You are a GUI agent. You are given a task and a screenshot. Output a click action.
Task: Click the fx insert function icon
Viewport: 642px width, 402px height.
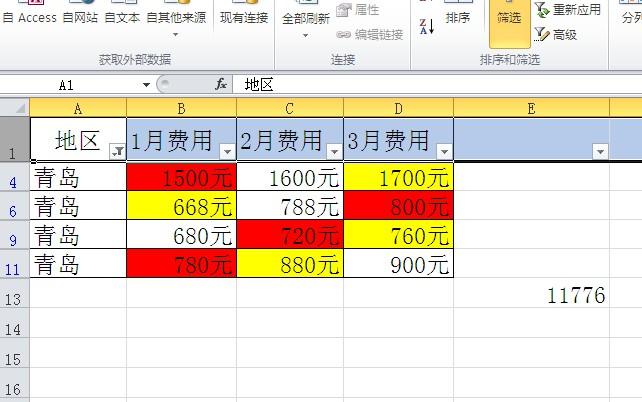221,85
